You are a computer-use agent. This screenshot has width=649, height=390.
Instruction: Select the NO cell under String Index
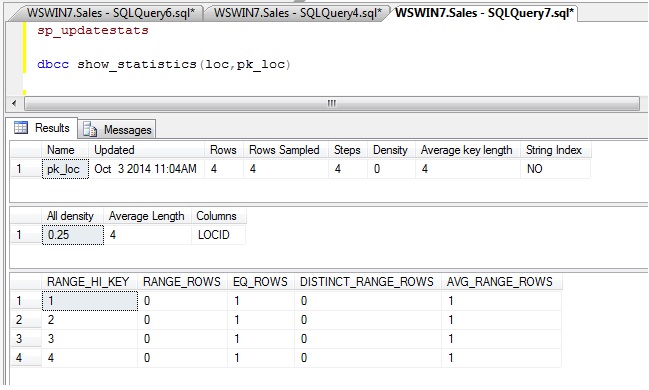pos(555,169)
